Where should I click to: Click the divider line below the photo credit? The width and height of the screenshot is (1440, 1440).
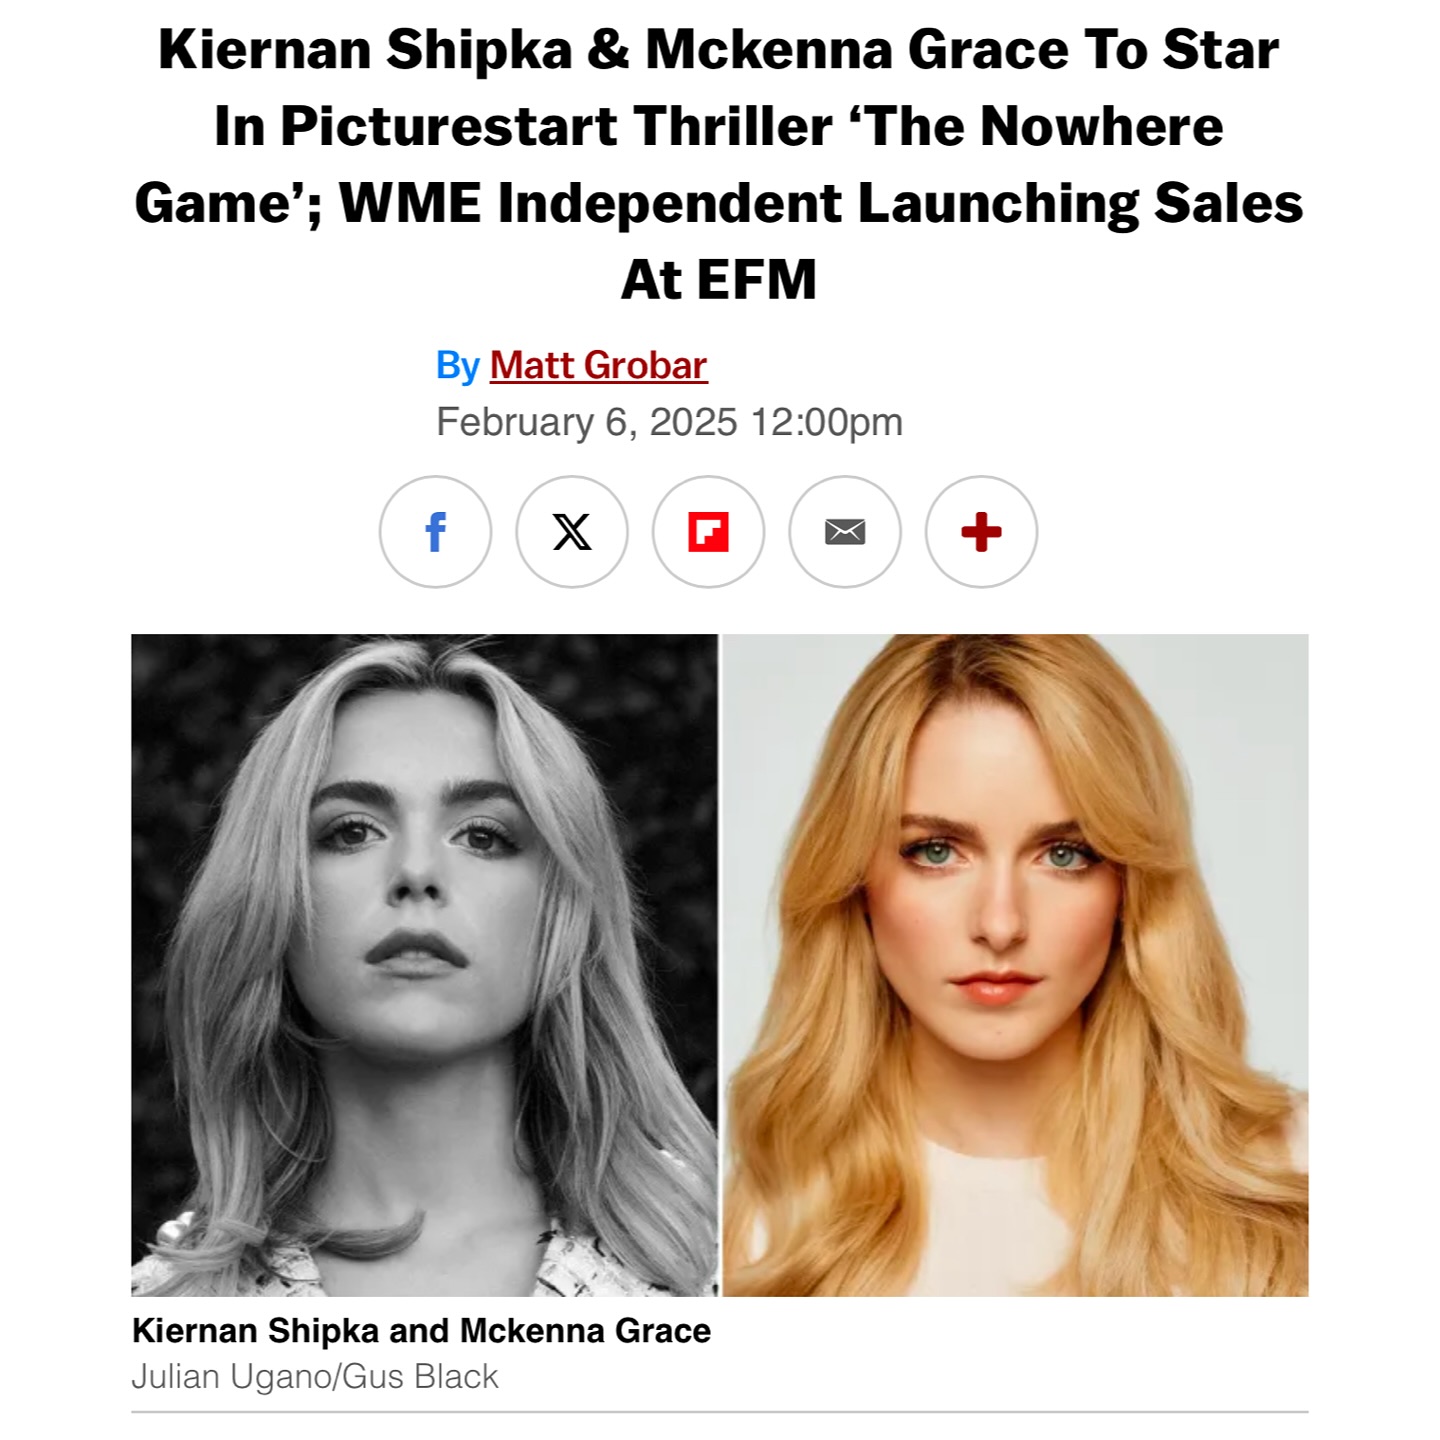[x=720, y=1412]
